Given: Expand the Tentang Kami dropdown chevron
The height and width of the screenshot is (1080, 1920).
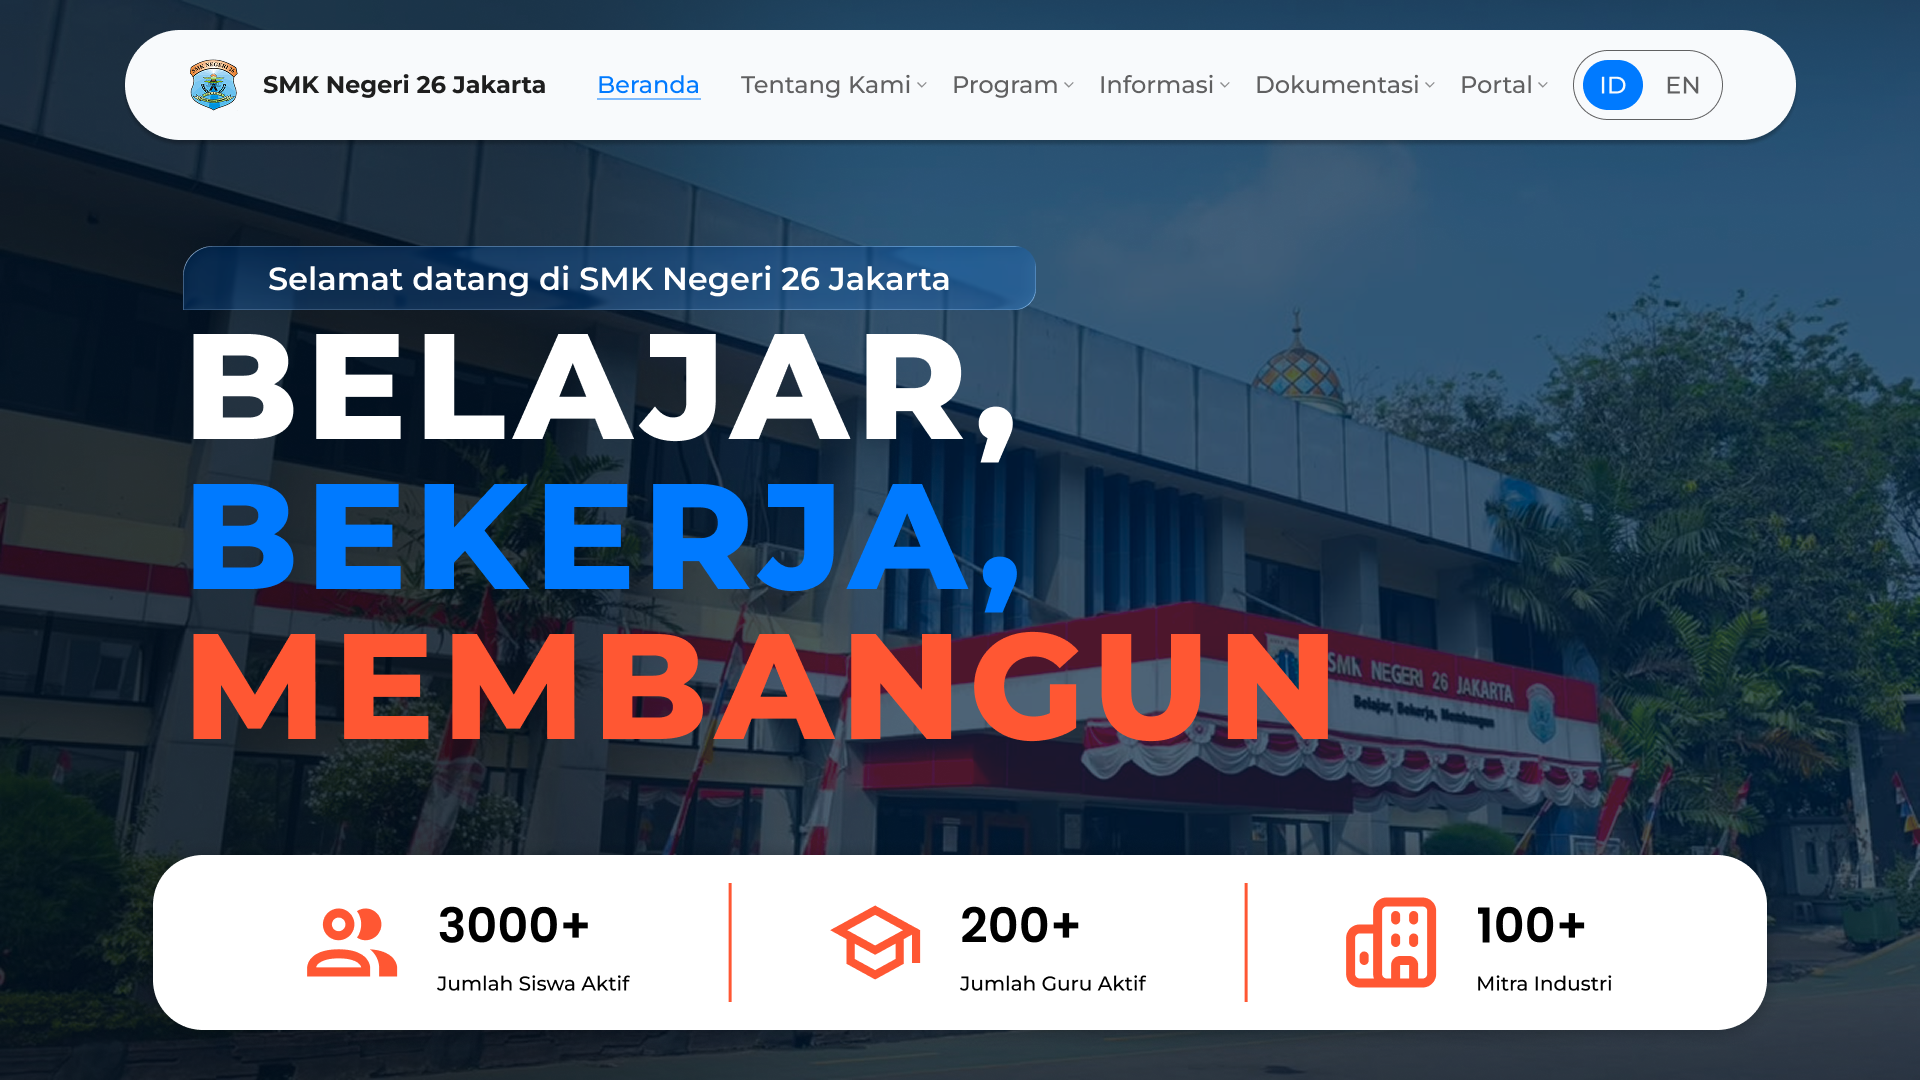Looking at the screenshot, I should 922,85.
